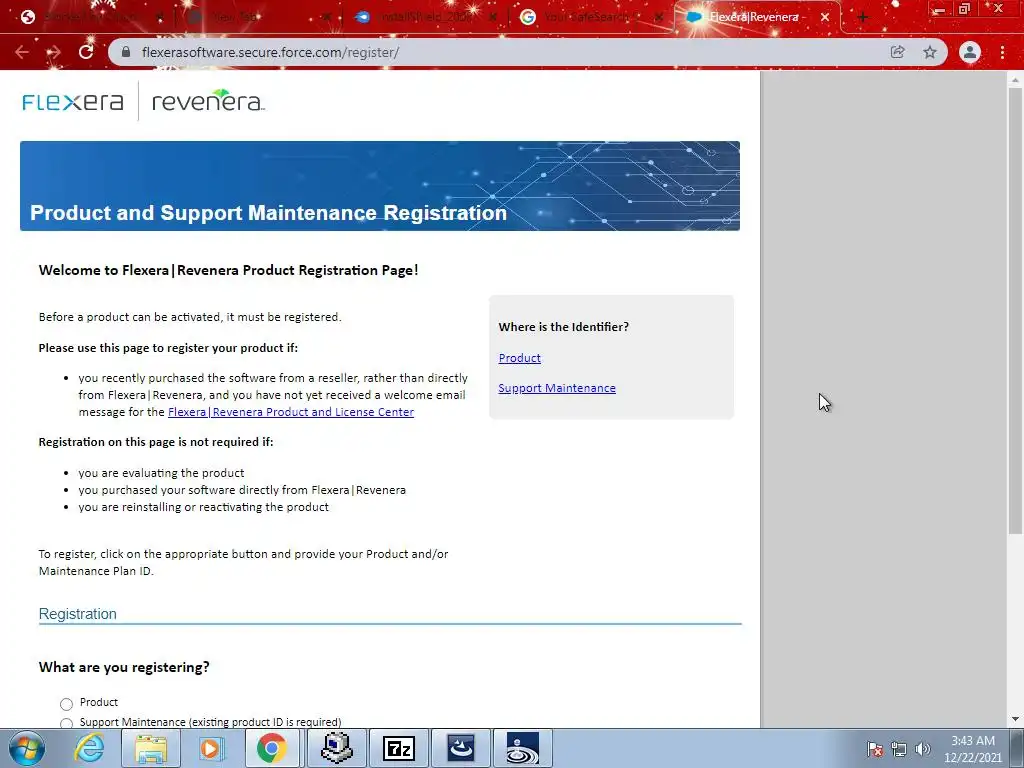The image size is (1024, 768).
Task: Click 'you are reinstalling or reactivating' bullet
Action: pyautogui.click(x=204, y=507)
